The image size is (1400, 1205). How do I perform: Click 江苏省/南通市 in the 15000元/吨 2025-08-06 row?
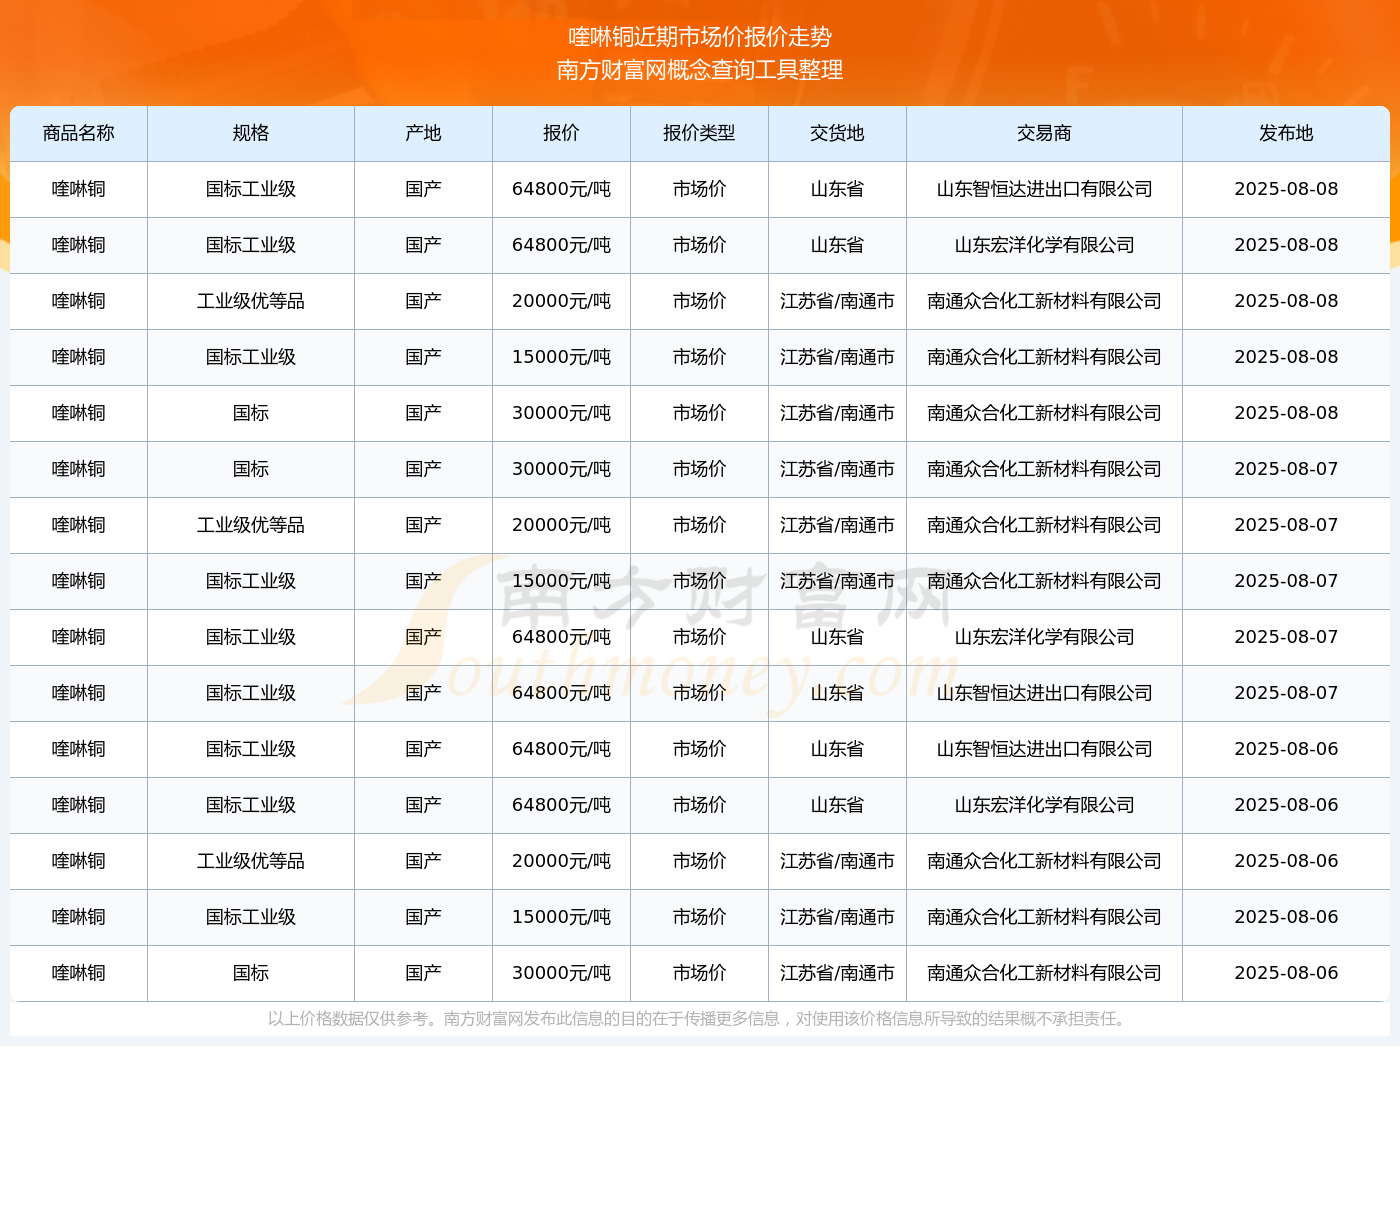[x=838, y=917]
